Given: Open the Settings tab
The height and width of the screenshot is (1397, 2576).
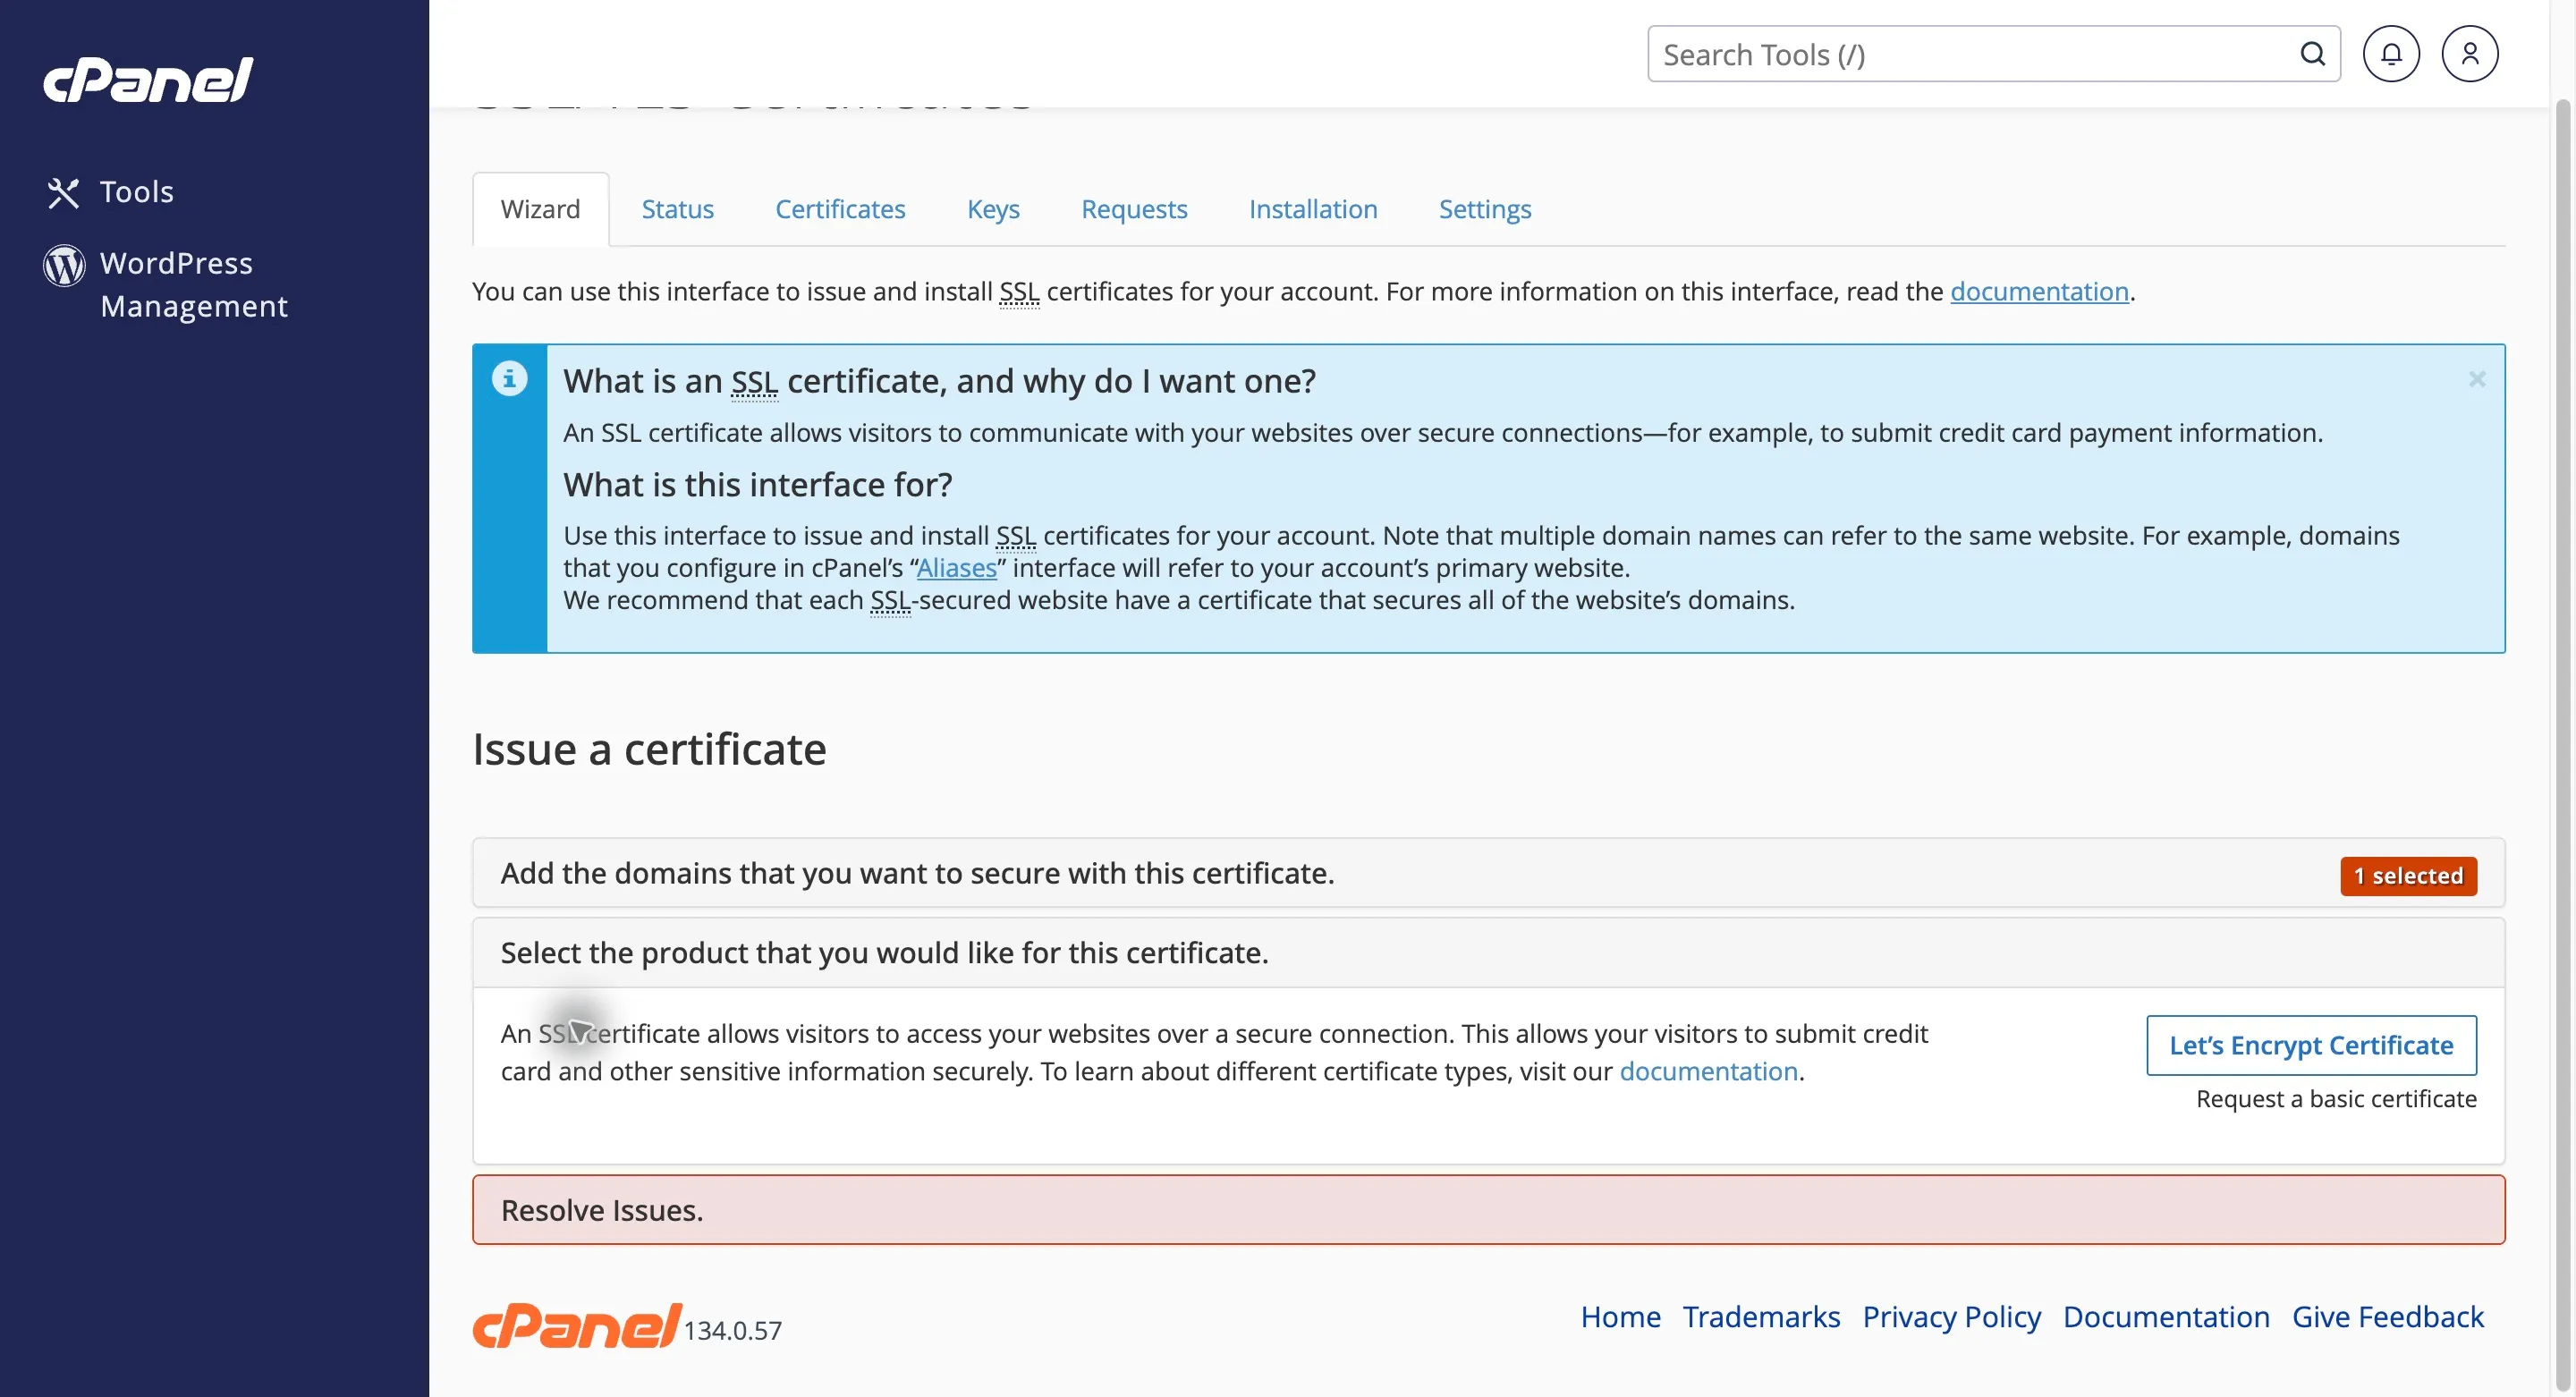Looking at the screenshot, I should [1485, 209].
